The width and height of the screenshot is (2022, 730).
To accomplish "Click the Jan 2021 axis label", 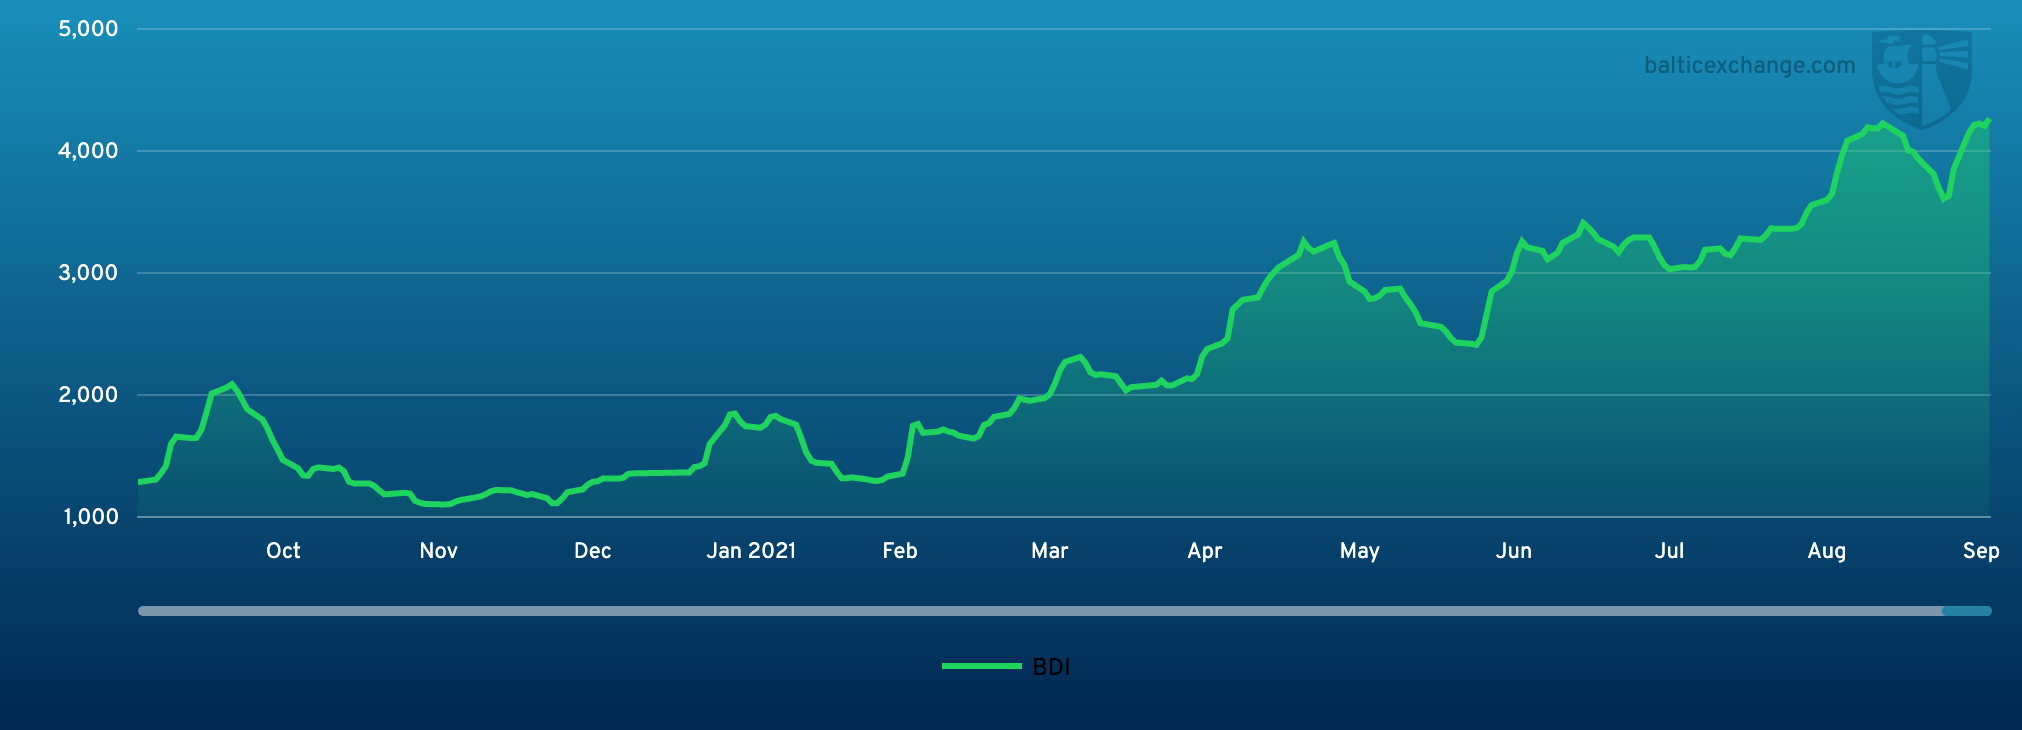I will point(751,551).
